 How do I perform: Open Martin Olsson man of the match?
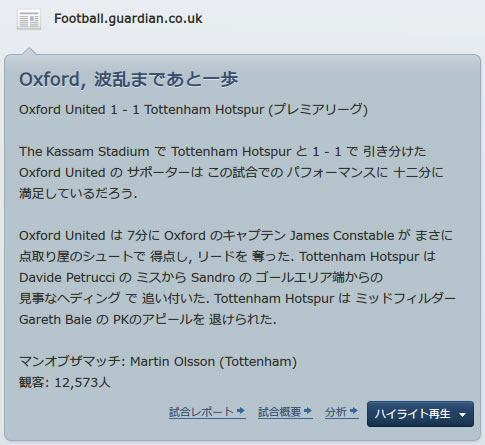172,362
